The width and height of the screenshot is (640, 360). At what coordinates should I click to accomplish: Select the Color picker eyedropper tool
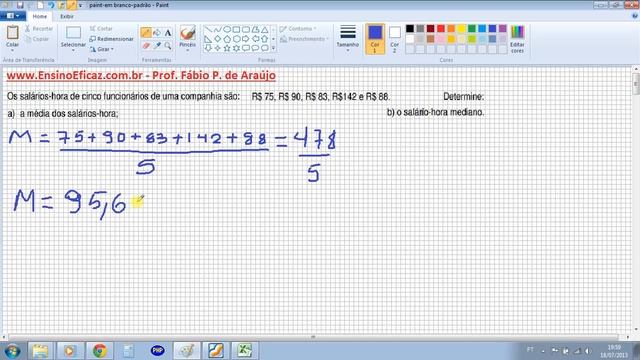(157, 46)
